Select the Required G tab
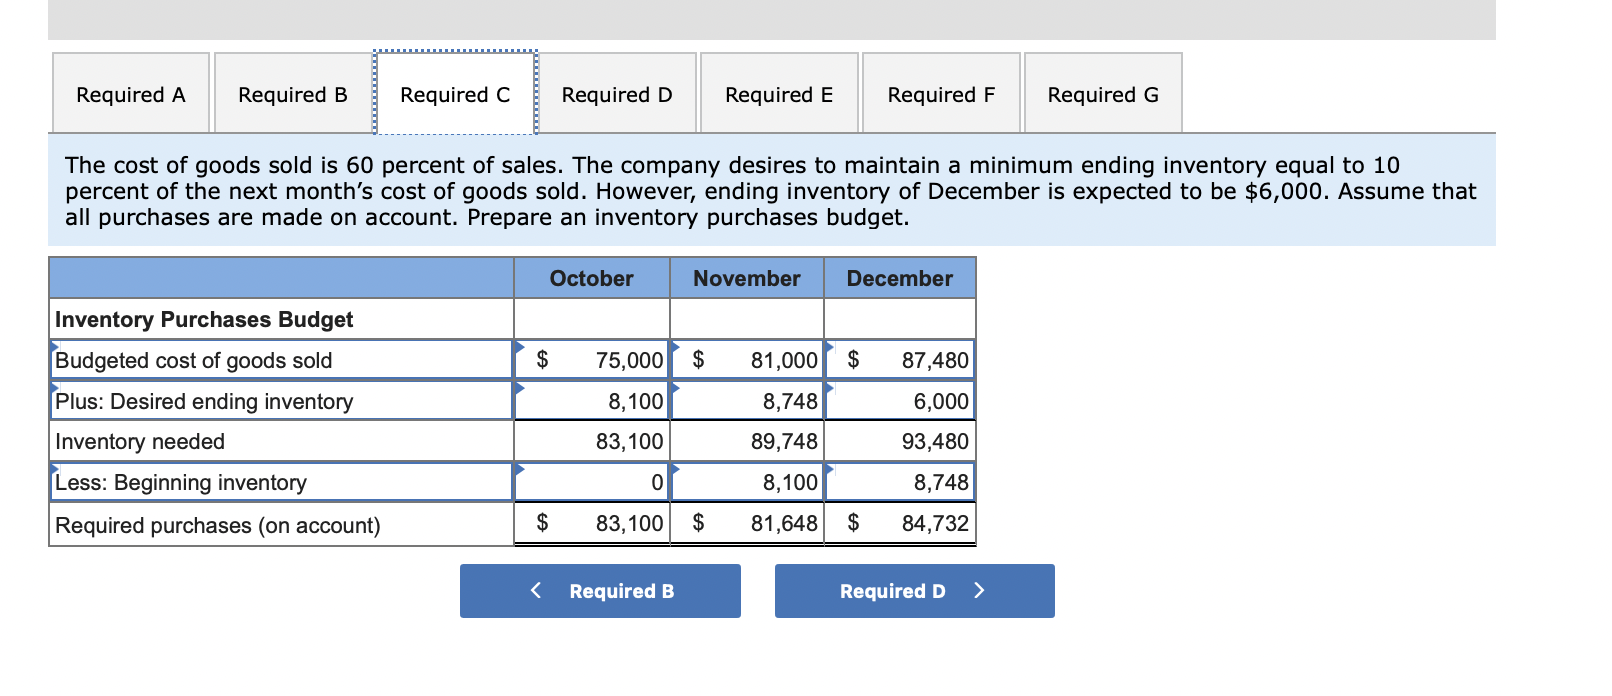Image resolution: width=1612 pixels, height=696 pixels. (x=1103, y=94)
